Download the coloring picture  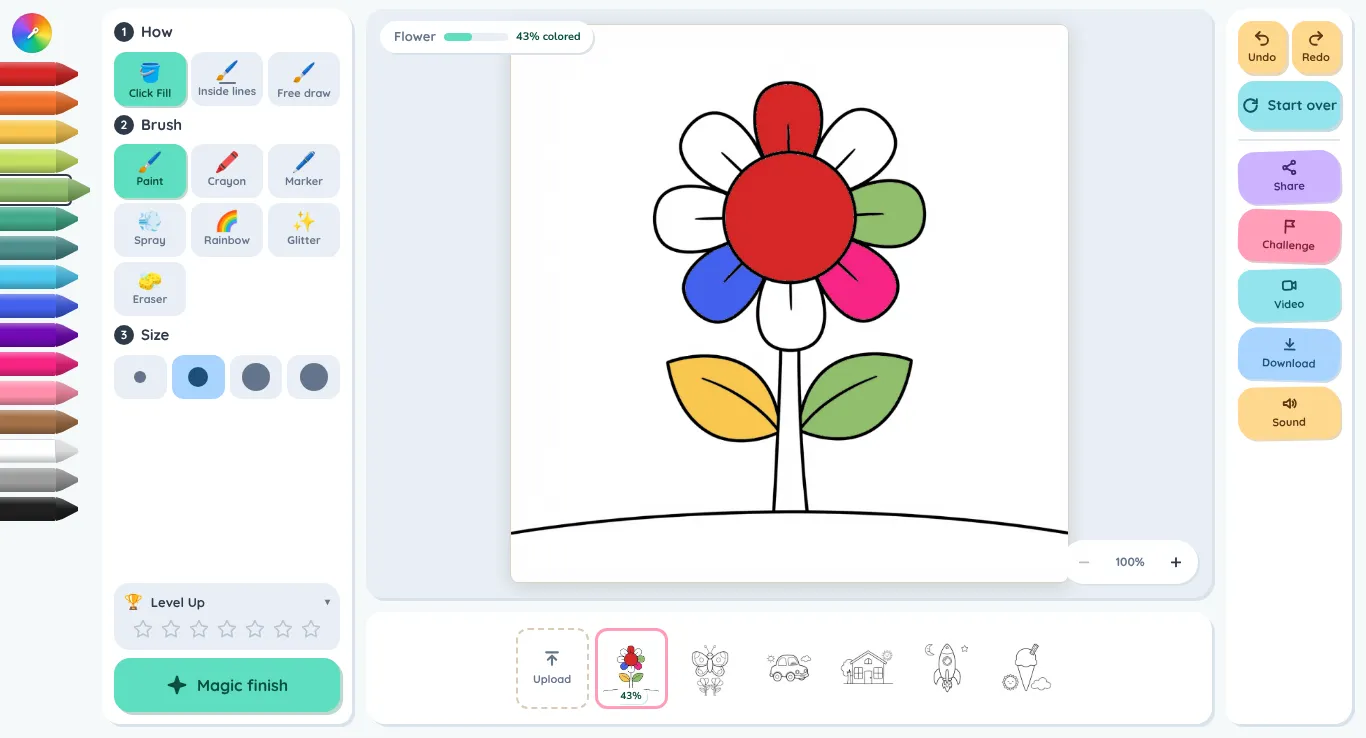(x=1289, y=353)
